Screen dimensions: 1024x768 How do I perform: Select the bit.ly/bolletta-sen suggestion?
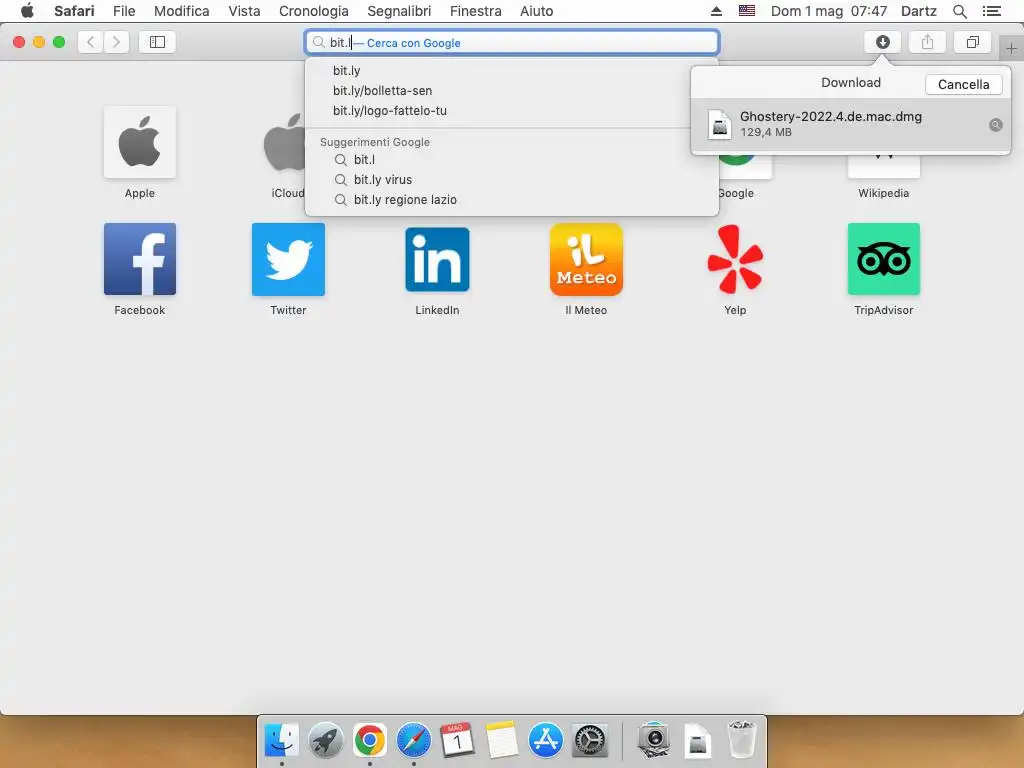[512, 91]
